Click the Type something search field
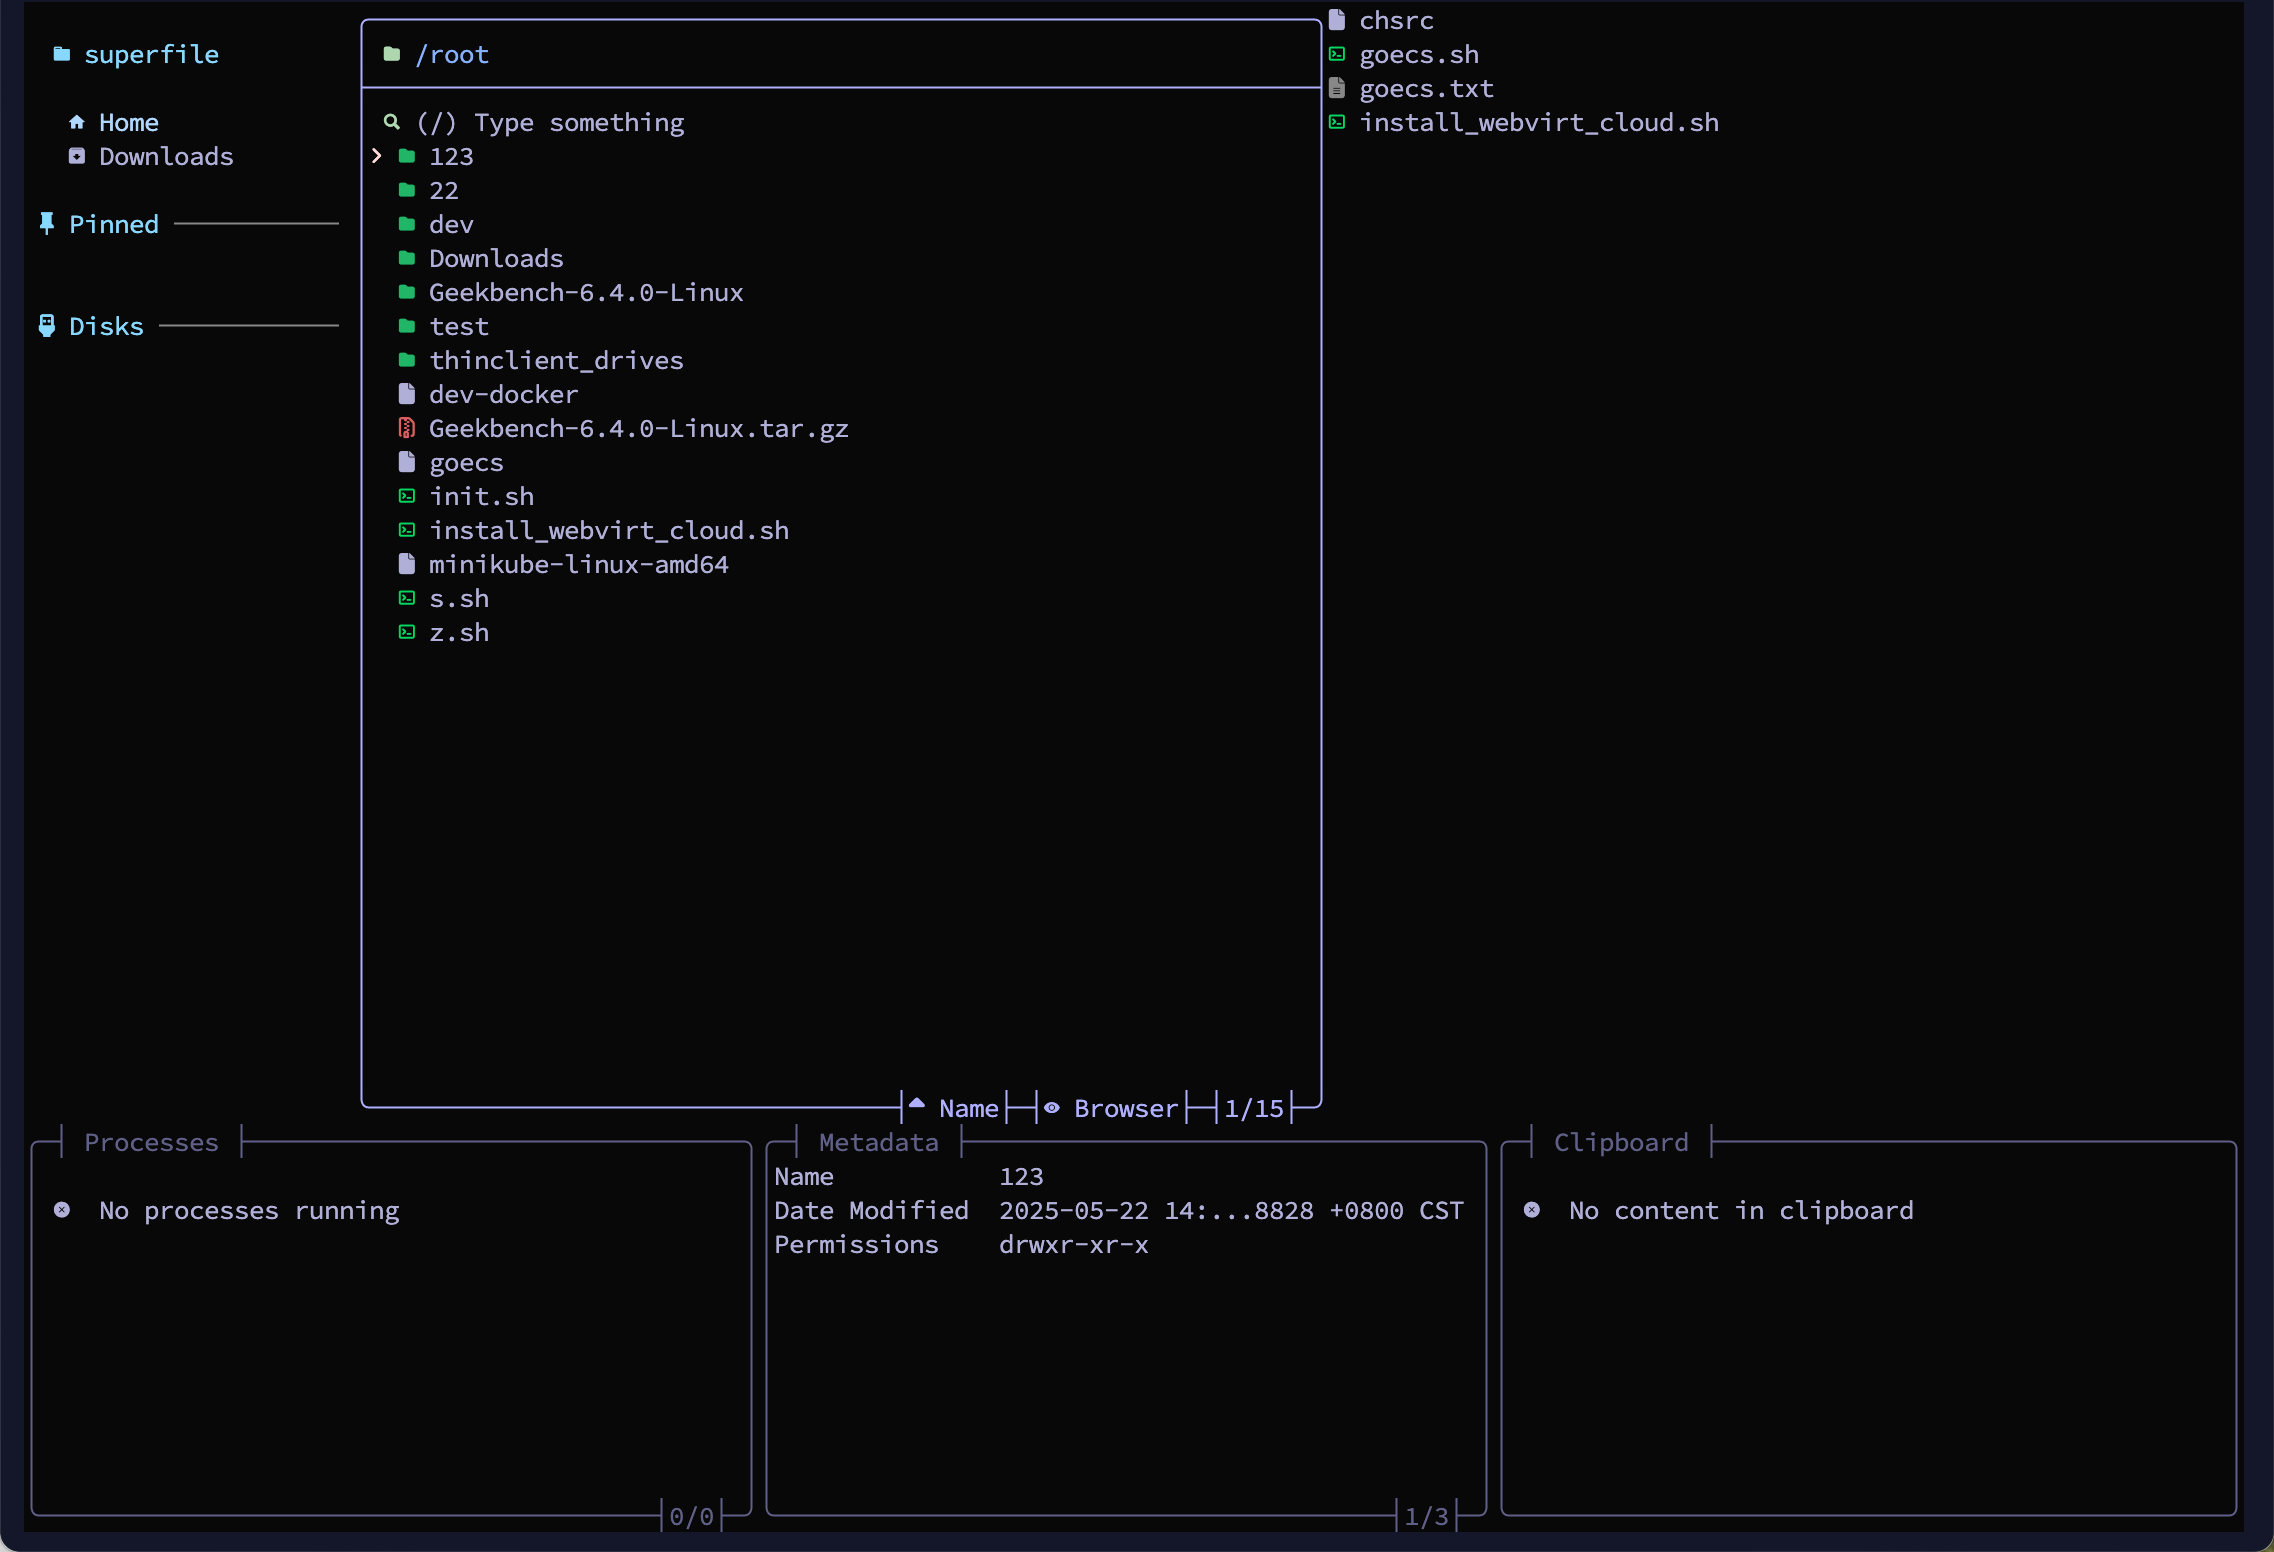Screen dimensions: 2274x1552 click(579, 122)
